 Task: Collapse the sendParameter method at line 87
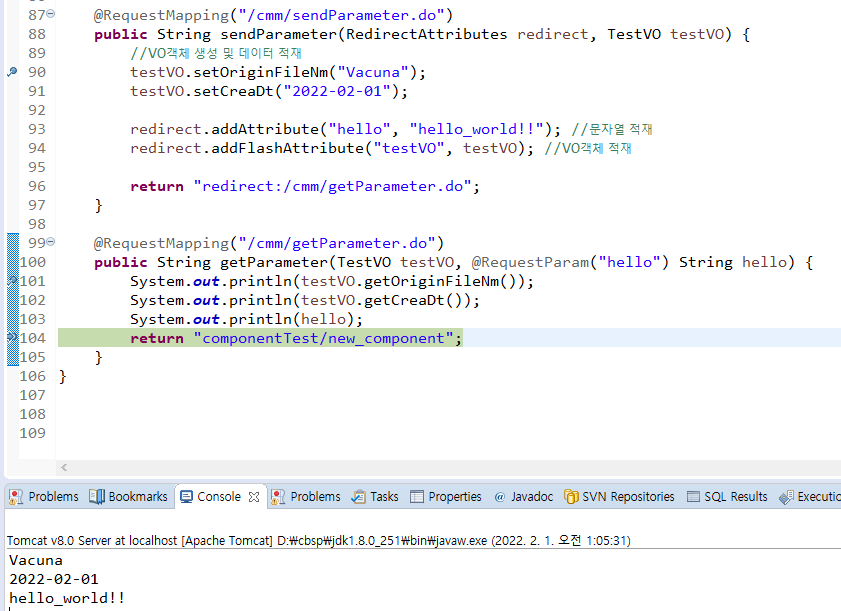tap(50, 14)
